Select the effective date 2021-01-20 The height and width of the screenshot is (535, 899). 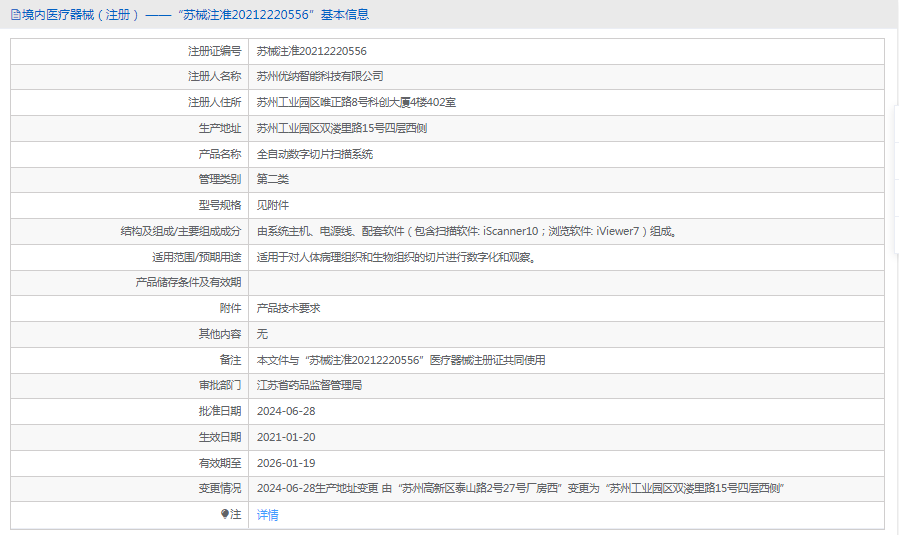point(286,437)
